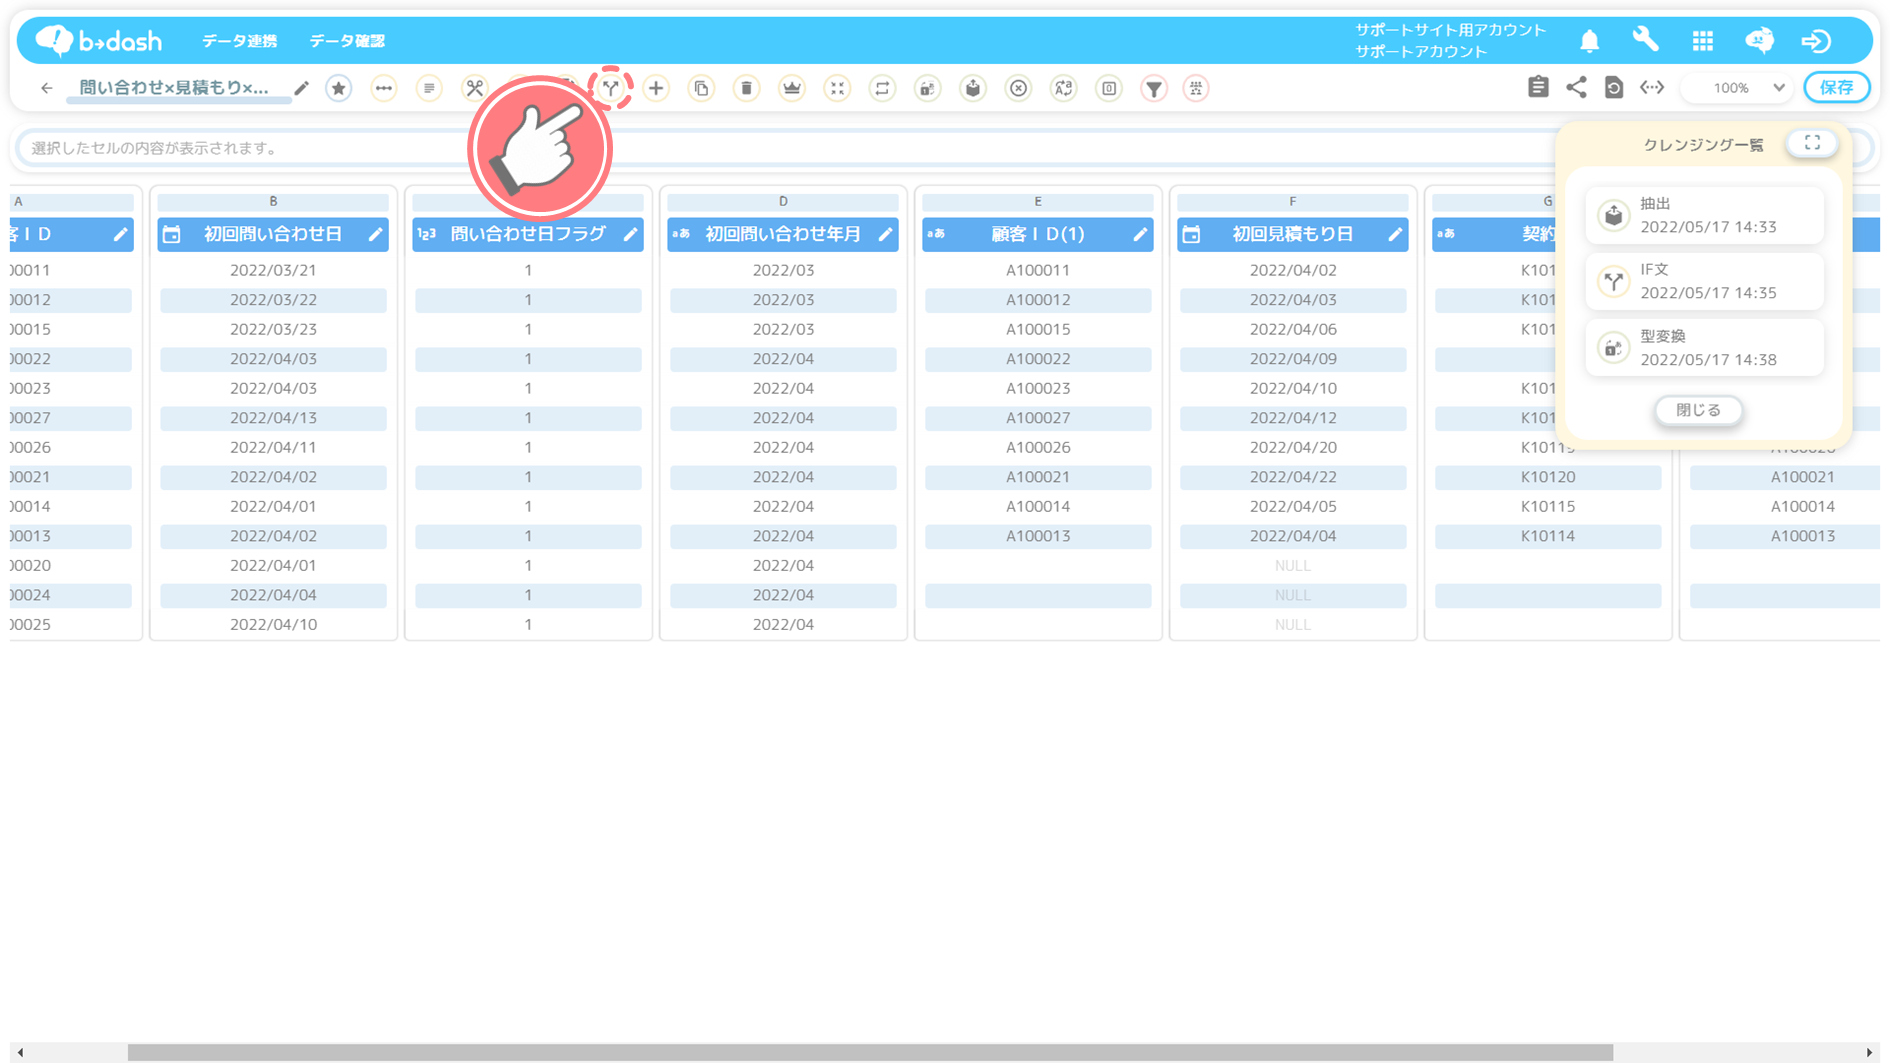The height and width of the screenshot is (1063, 1890).
Task: Open the clipboard list icon
Action: (x=1538, y=87)
